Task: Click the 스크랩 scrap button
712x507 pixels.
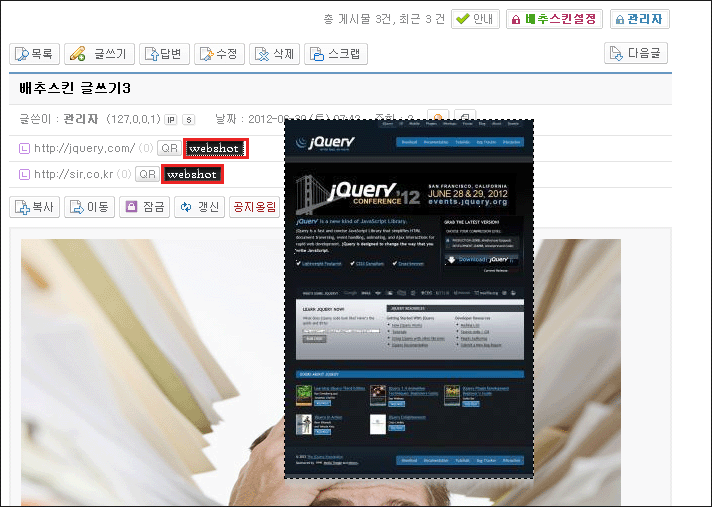Action: 336,54
